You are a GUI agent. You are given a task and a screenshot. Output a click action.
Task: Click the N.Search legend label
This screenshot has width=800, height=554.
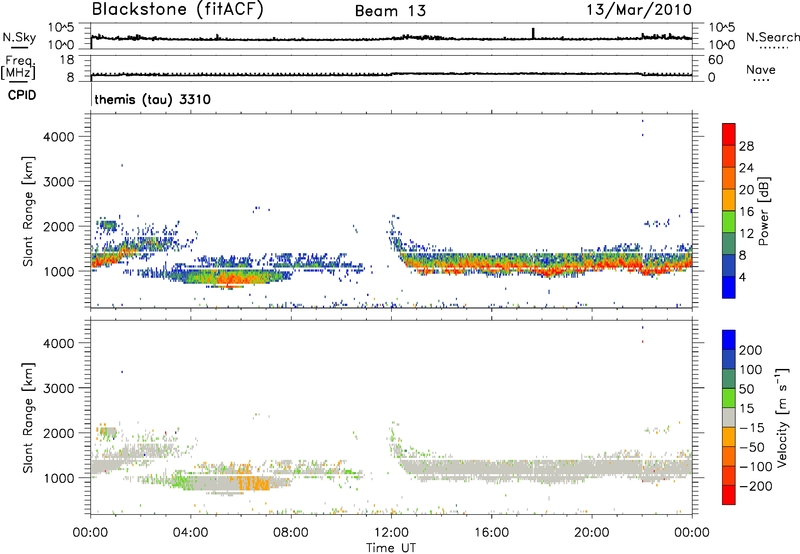(772, 37)
